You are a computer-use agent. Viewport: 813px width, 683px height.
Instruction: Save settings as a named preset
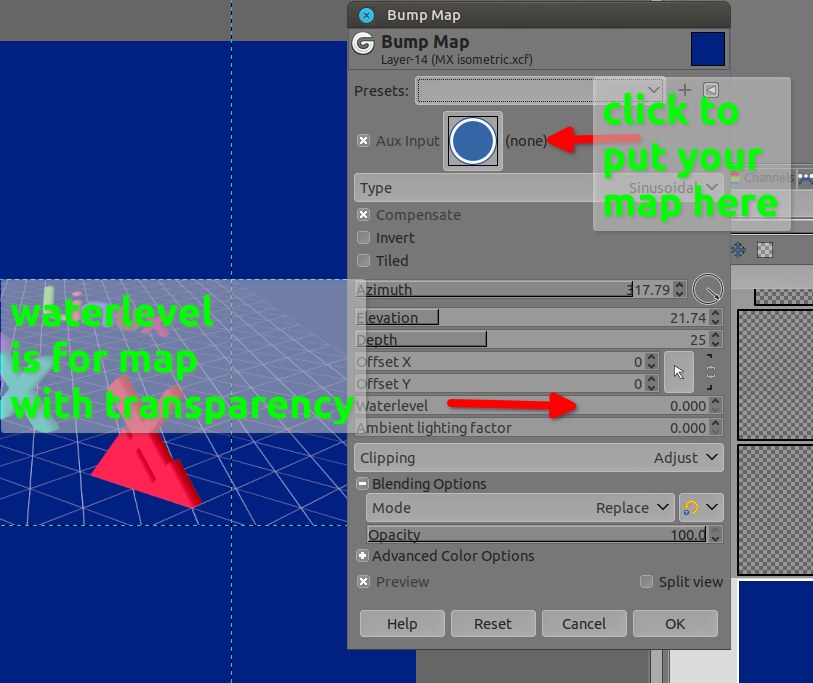tap(684, 90)
